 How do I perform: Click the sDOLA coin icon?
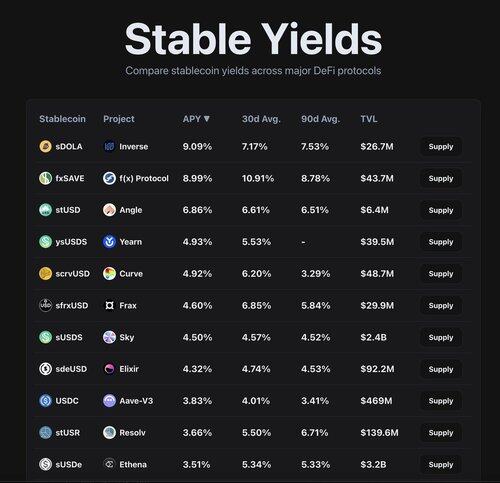point(45,146)
